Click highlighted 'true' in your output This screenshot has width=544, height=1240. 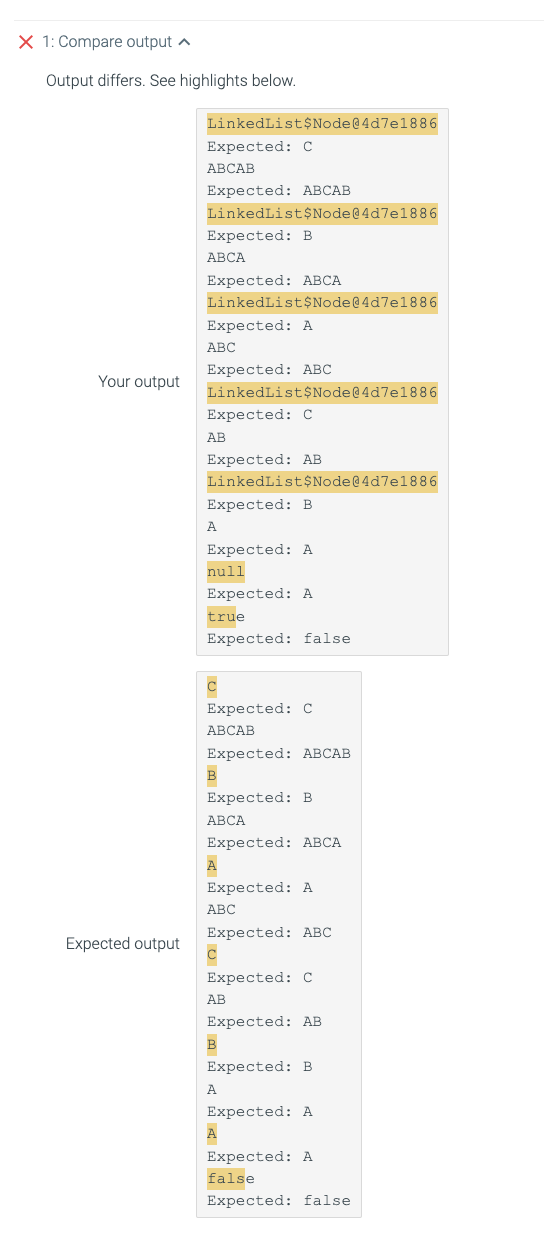point(221,616)
